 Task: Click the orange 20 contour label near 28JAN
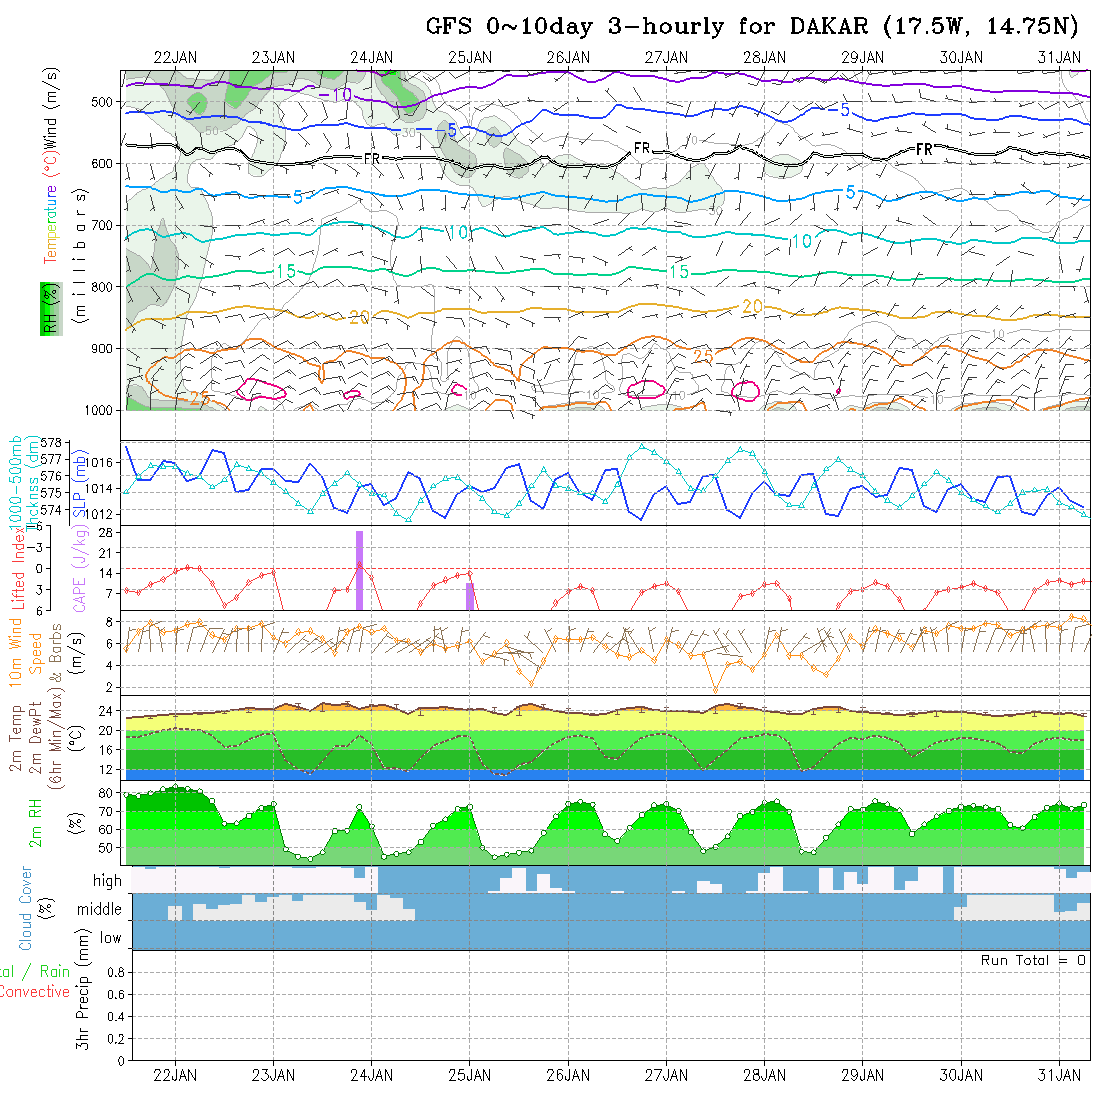pyautogui.click(x=753, y=306)
